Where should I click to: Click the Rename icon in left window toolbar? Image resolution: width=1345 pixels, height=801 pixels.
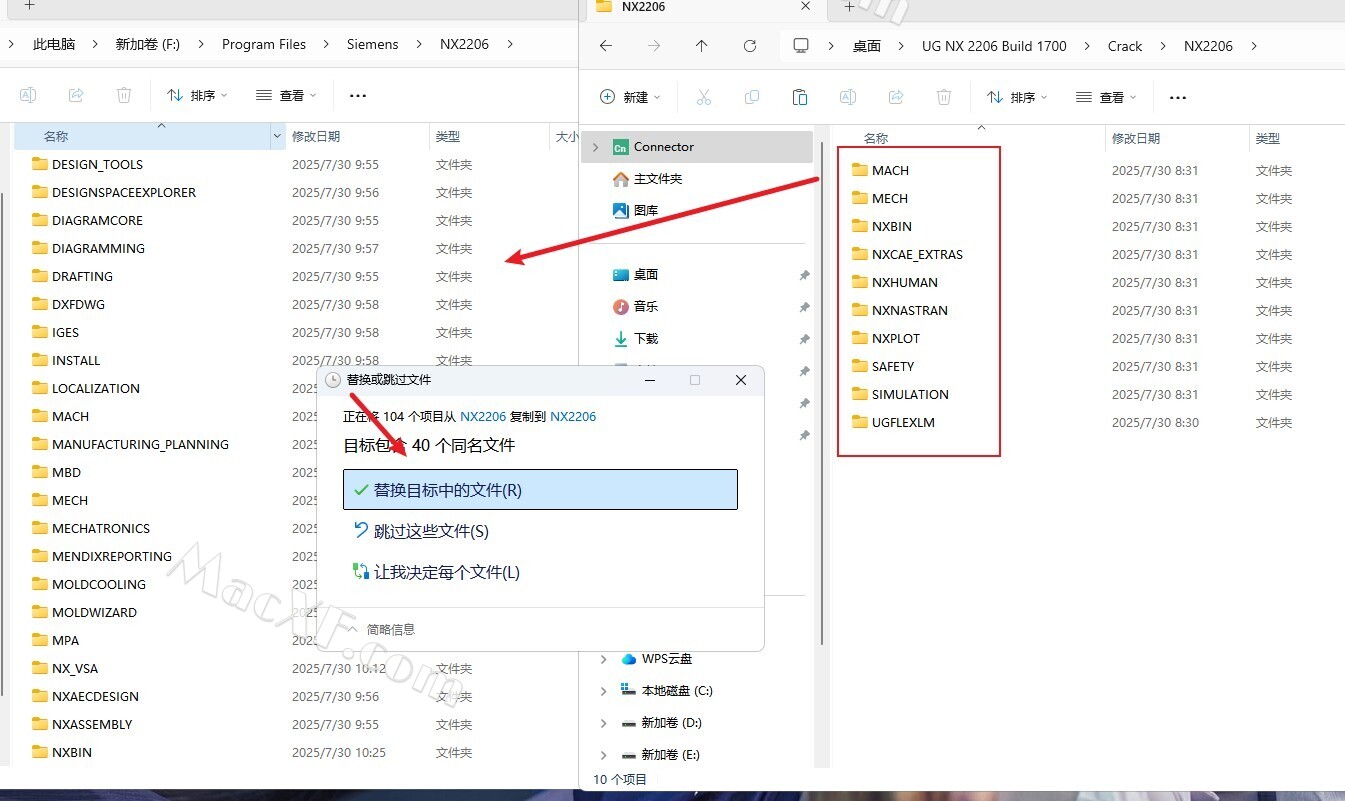(x=28, y=95)
